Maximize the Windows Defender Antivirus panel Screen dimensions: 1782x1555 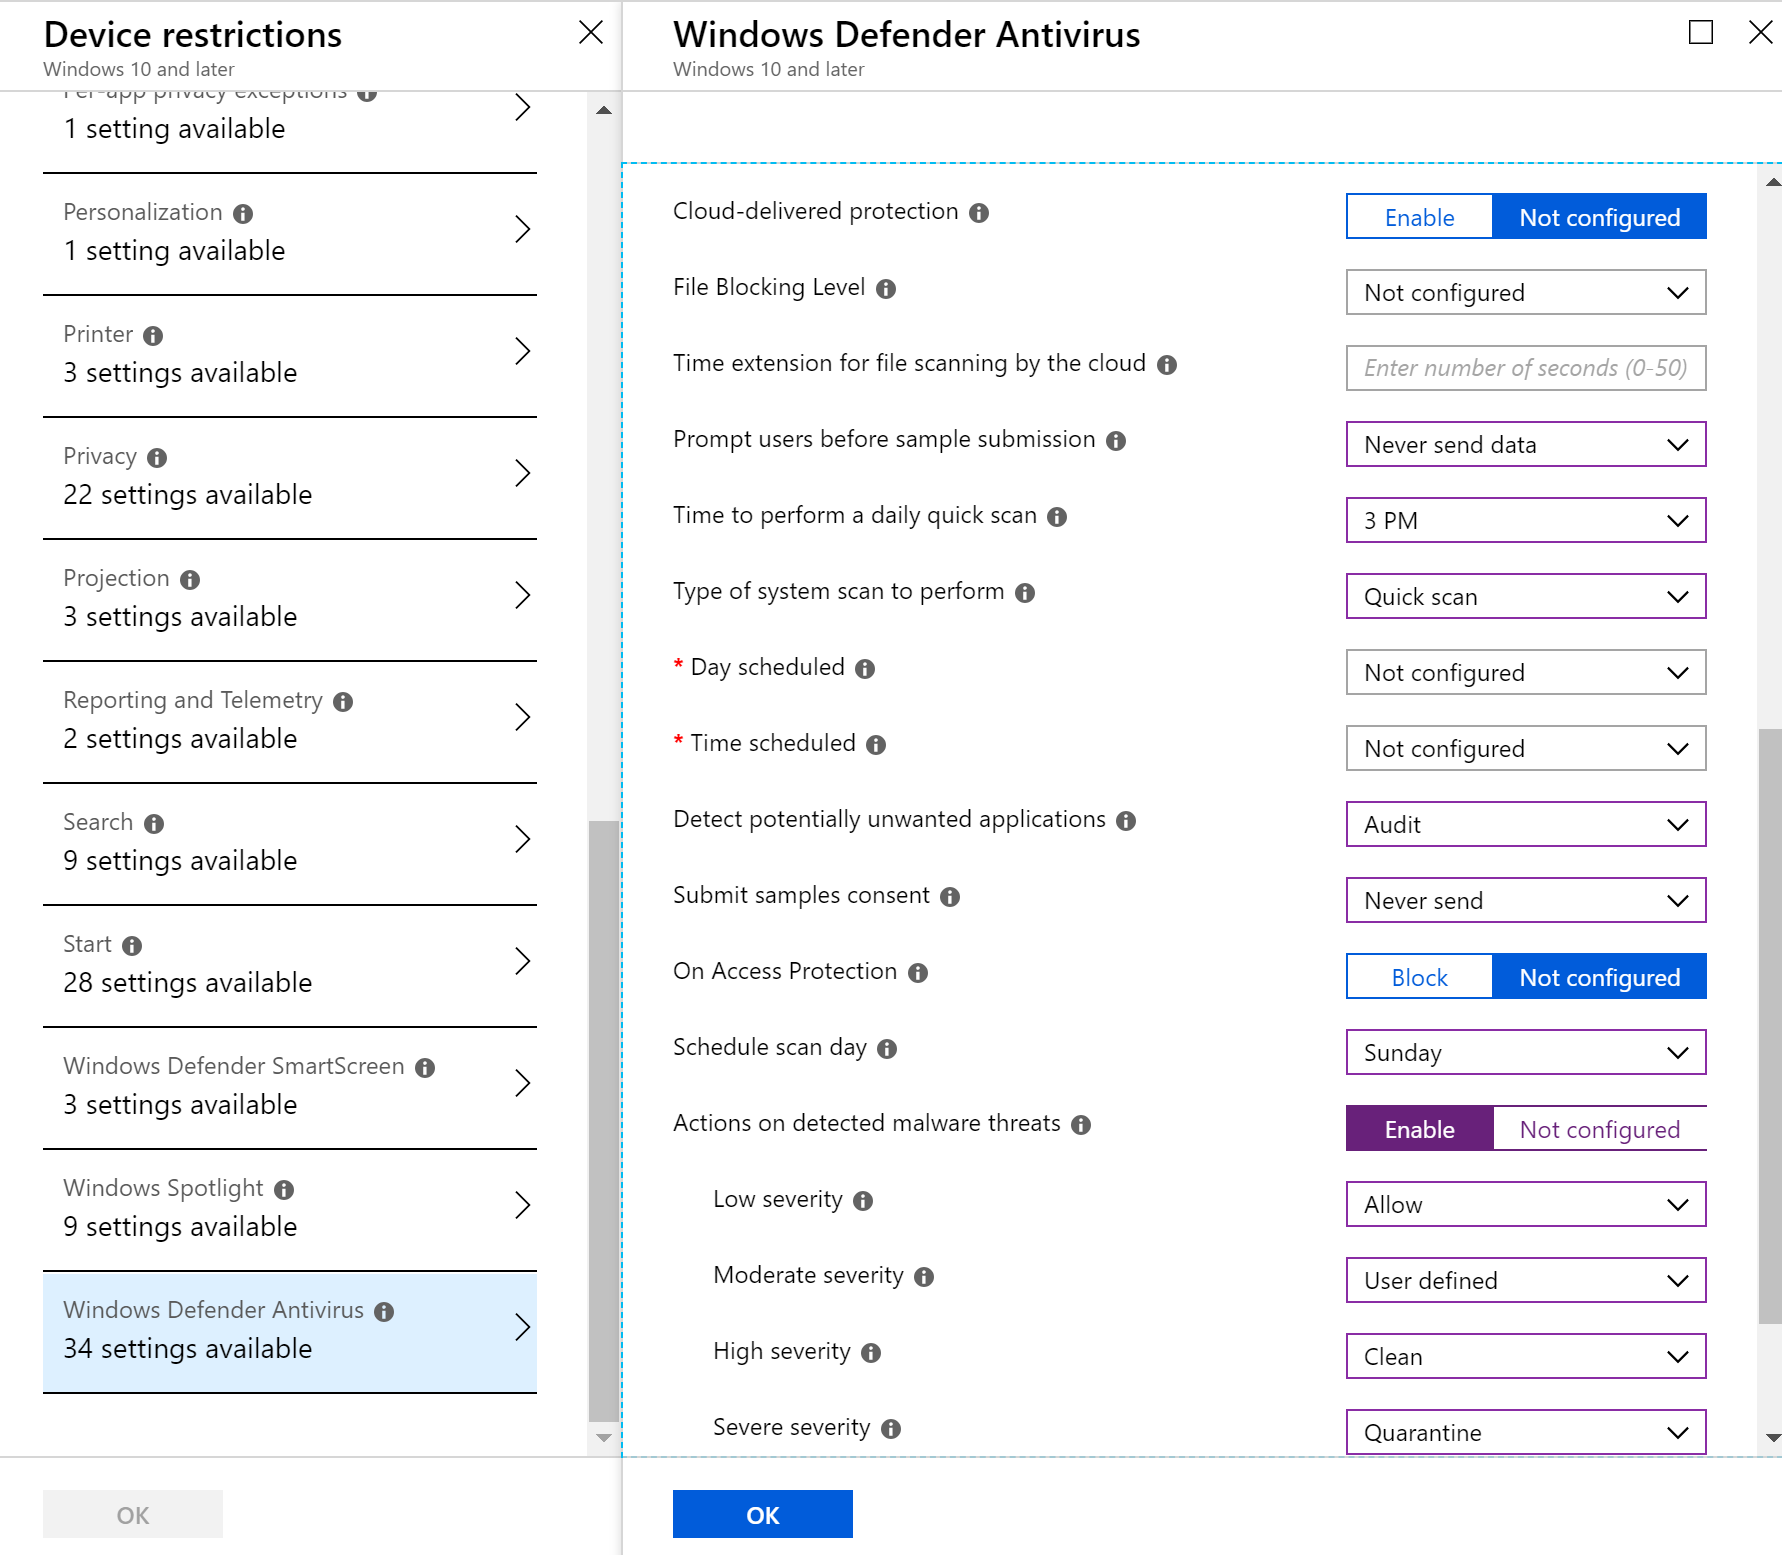[1700, 33]
